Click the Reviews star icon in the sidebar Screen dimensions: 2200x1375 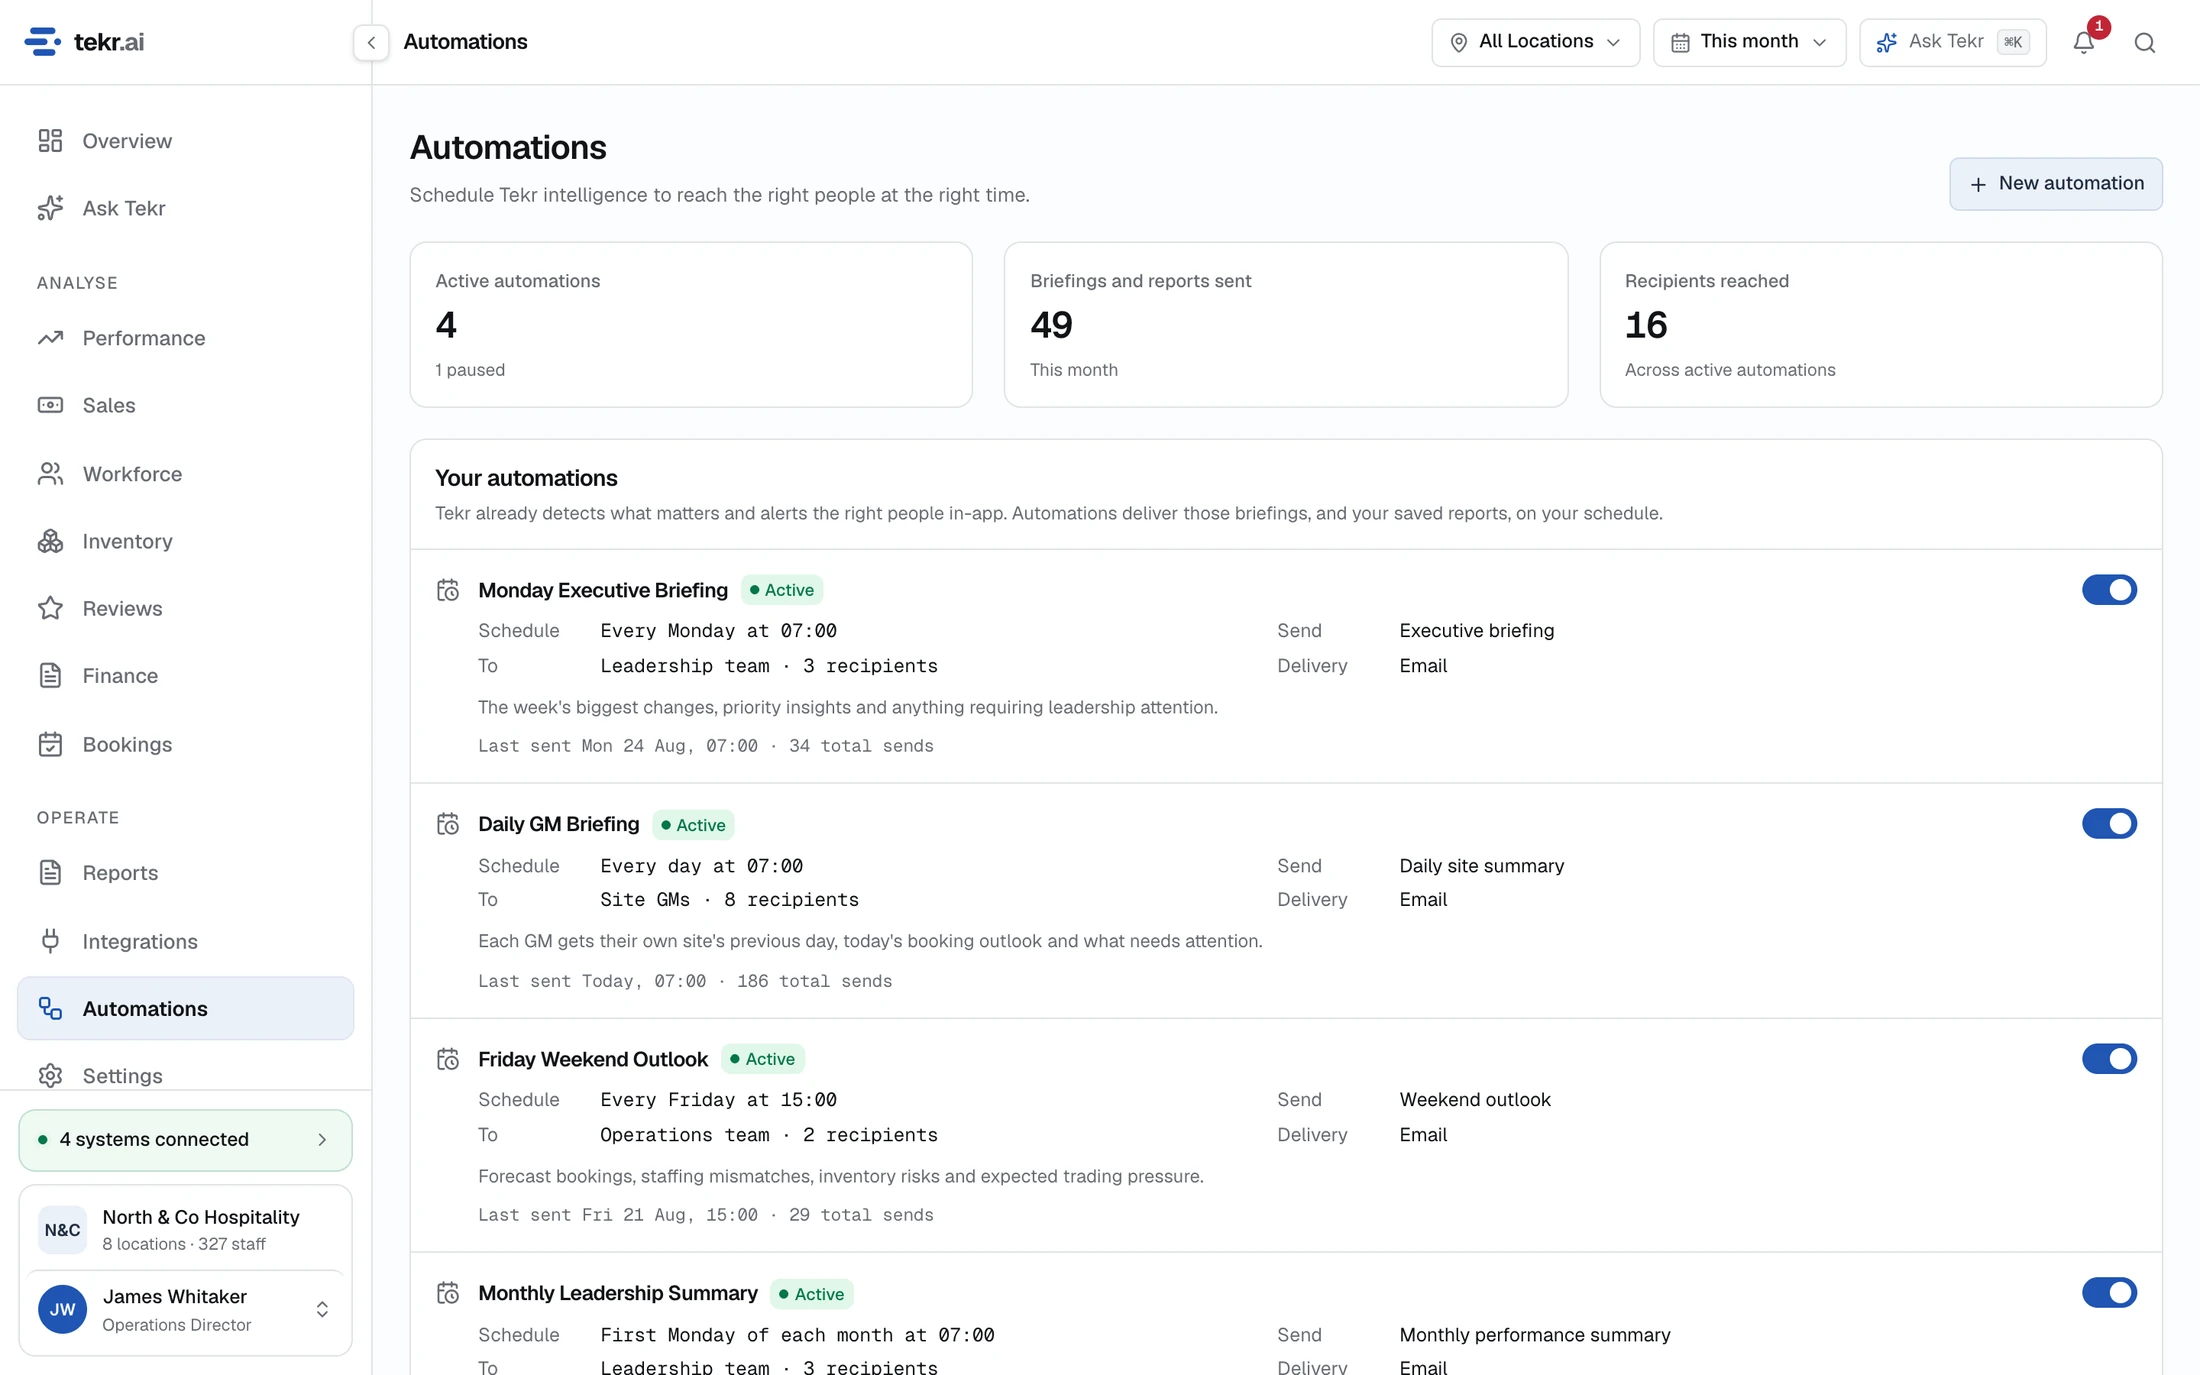click(x=51, y=608)
